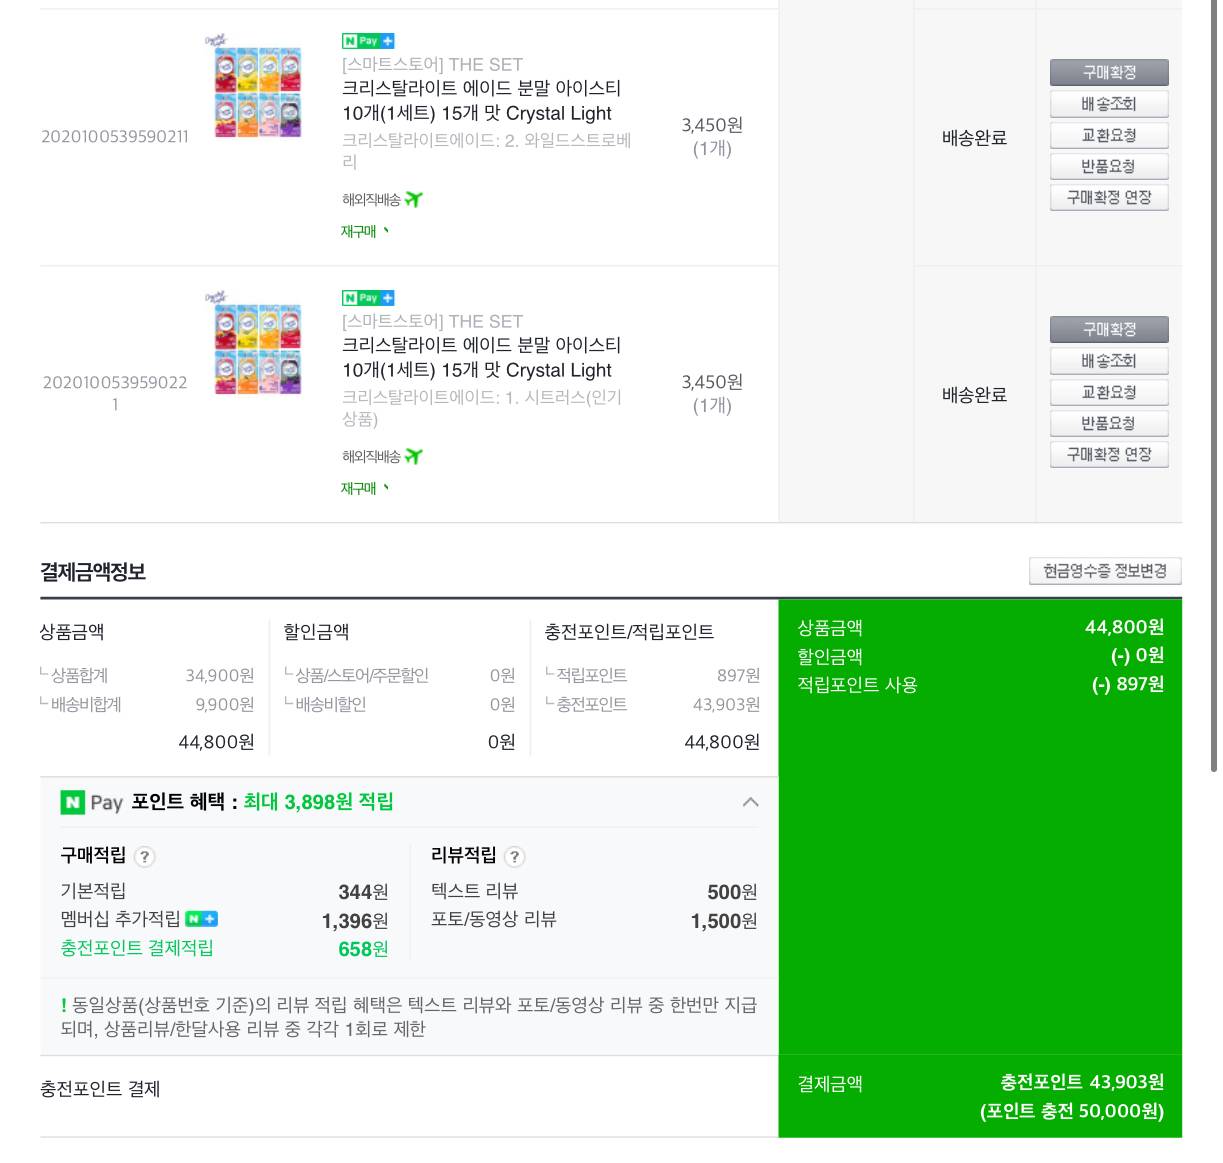Open the 리뷰적립 question mark help
Image resolution: width=1223 pixels, height=1163 pixels.
pos(514,857)
